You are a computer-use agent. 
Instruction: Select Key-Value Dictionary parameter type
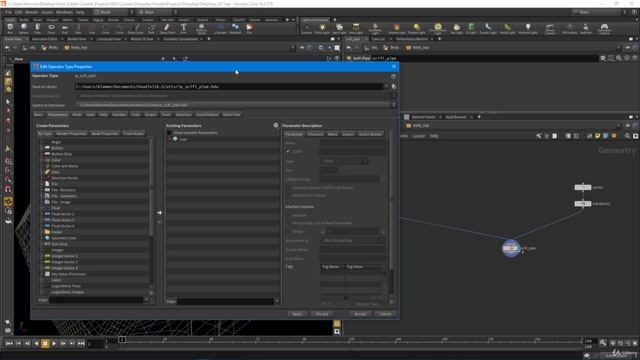click(x=68, y=274)
